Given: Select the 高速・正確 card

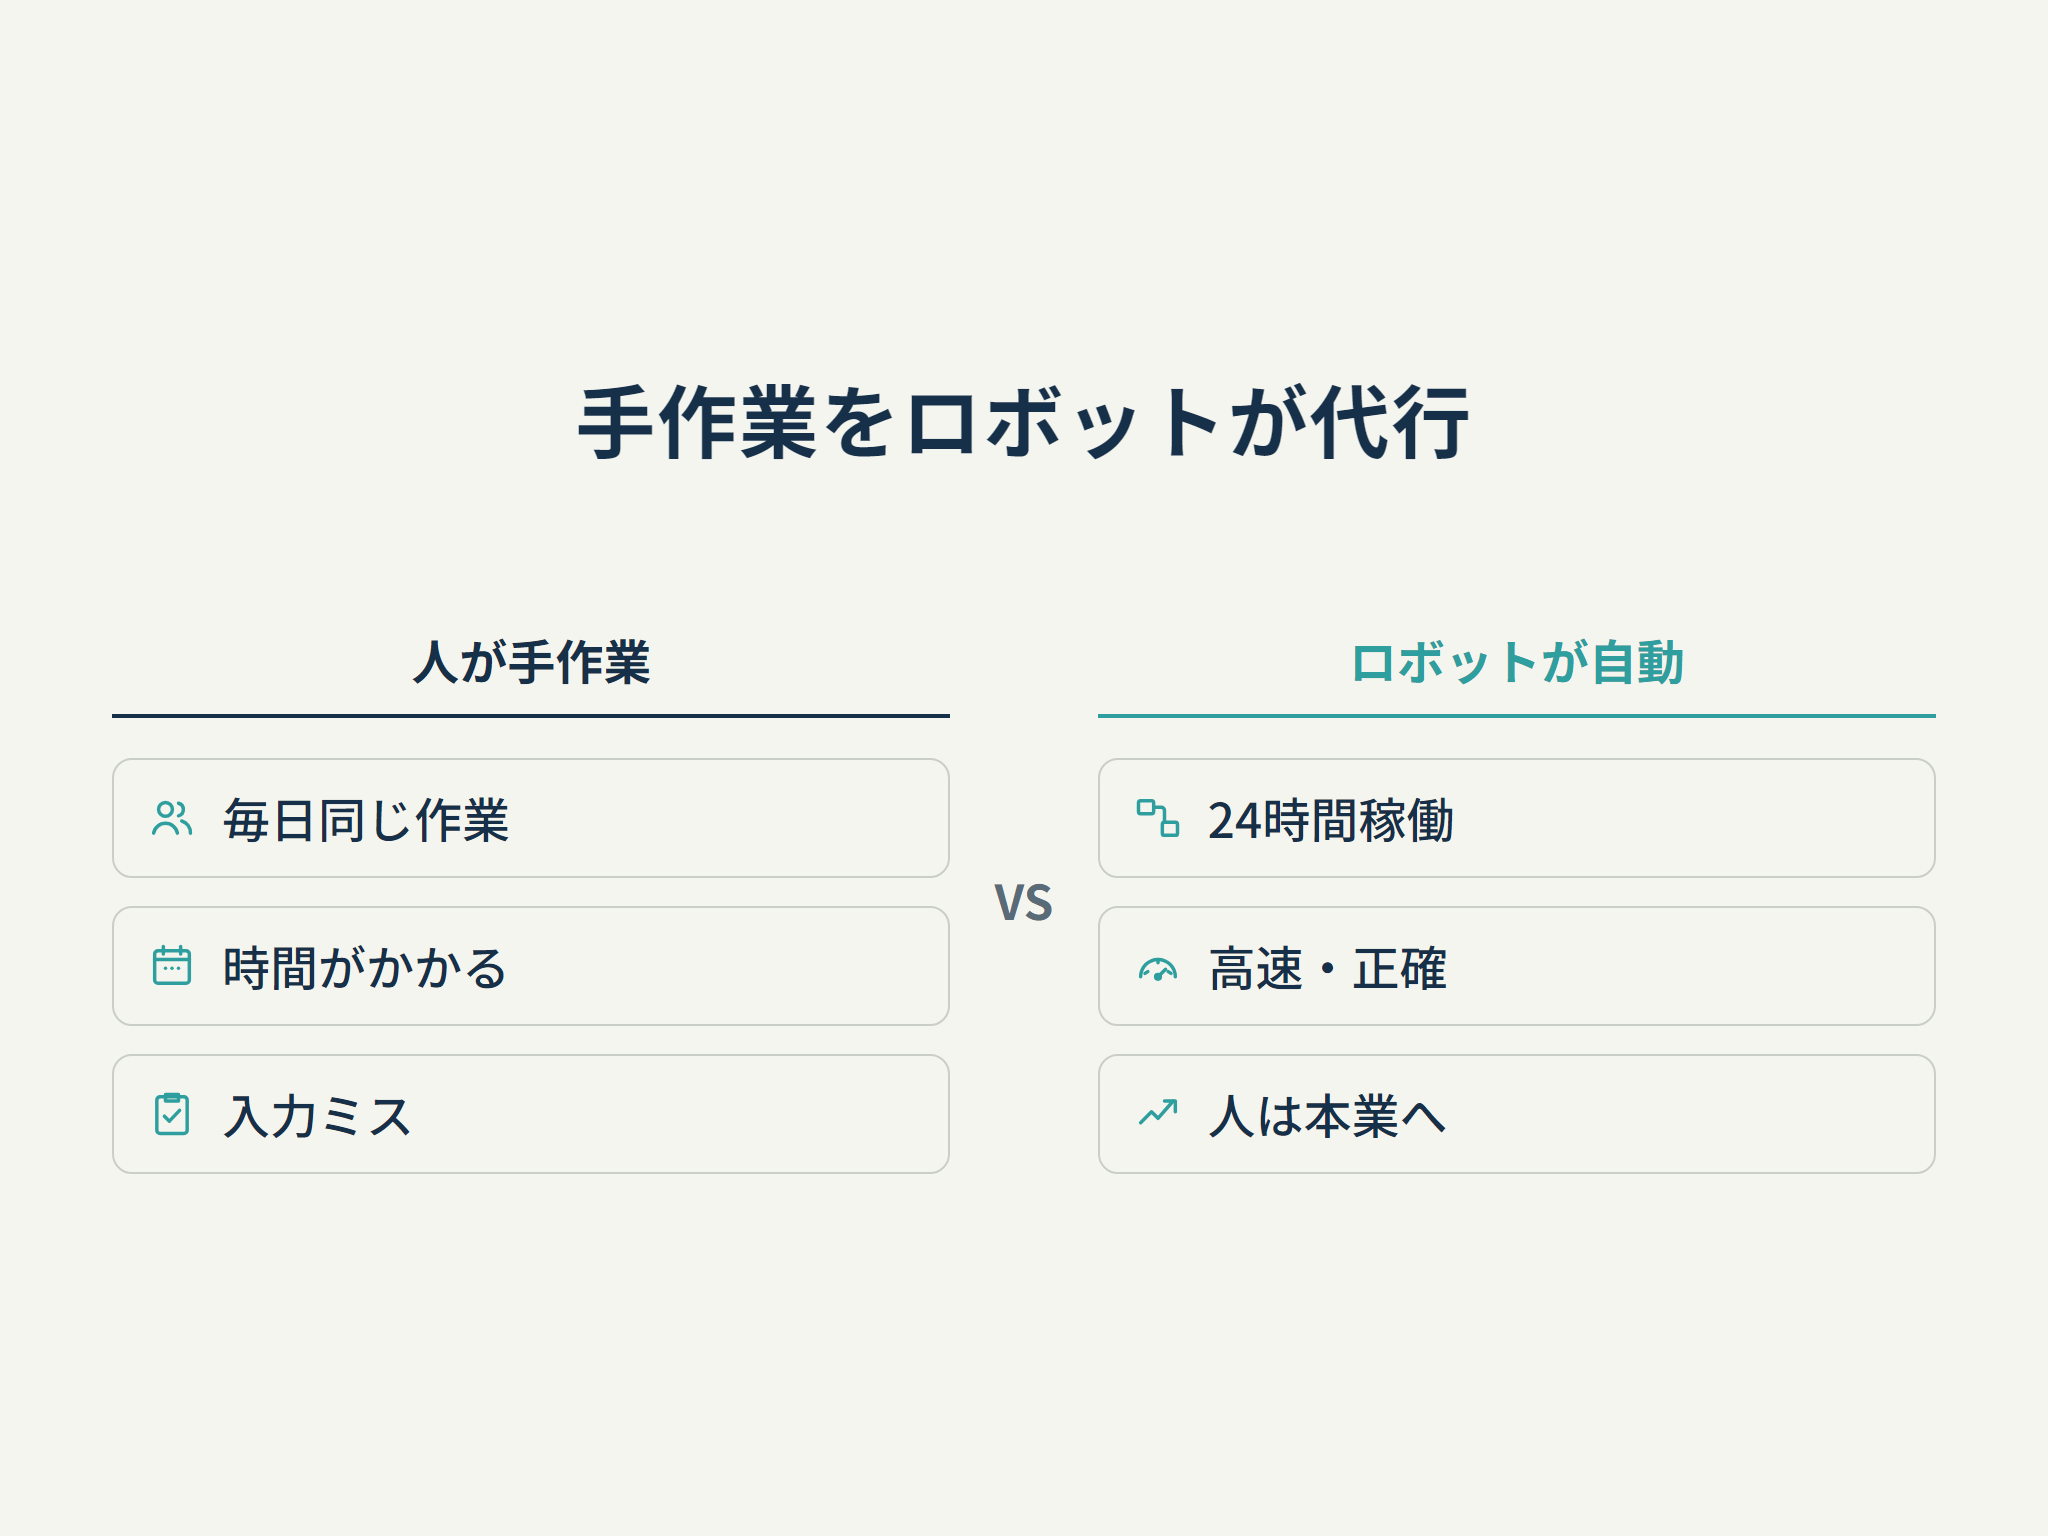Looking at the screenshot, I should point(1517,967).
